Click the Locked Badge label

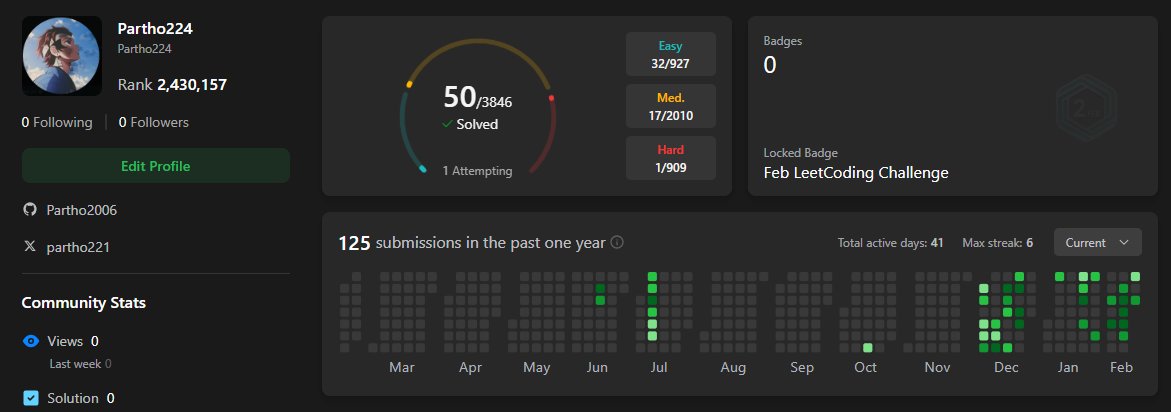coord(801,153)
